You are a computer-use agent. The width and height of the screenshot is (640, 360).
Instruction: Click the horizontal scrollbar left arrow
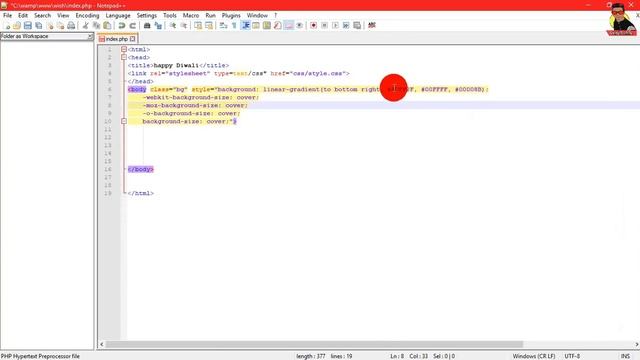[102, 344]
